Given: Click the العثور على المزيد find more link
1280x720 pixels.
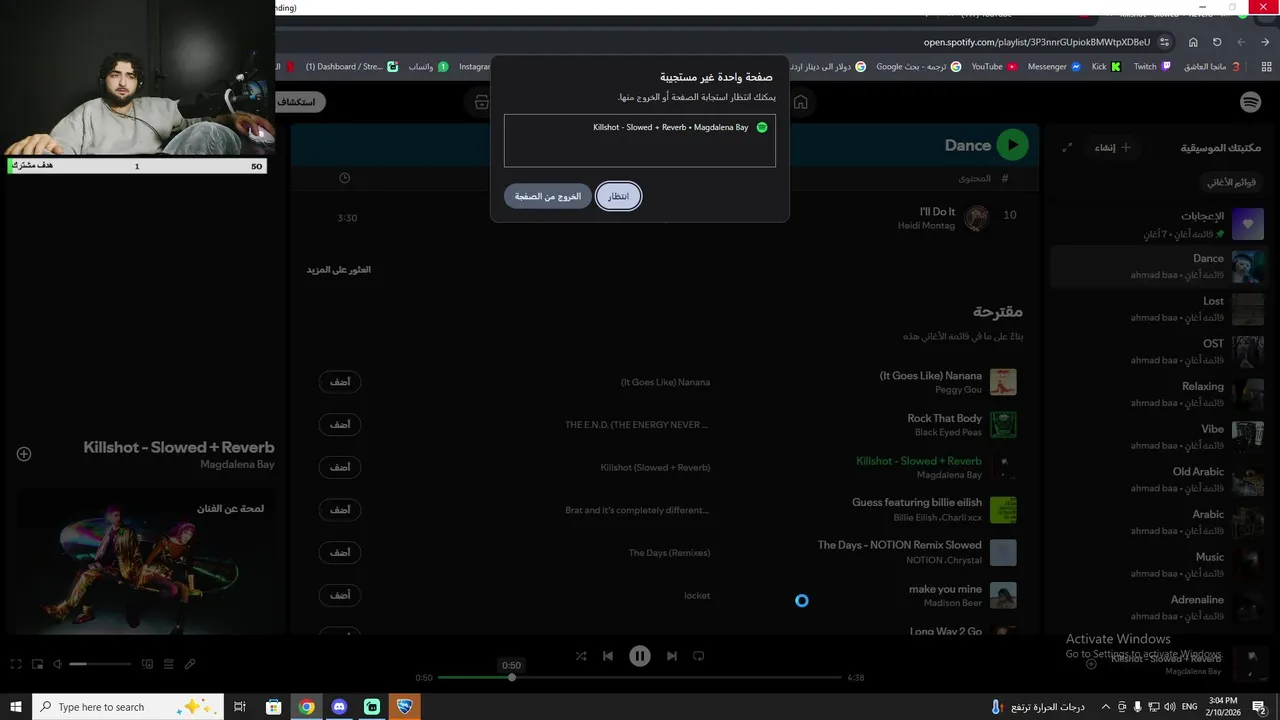Looking at the screenshot, I should pyautogui.click(x=338, y=270).
